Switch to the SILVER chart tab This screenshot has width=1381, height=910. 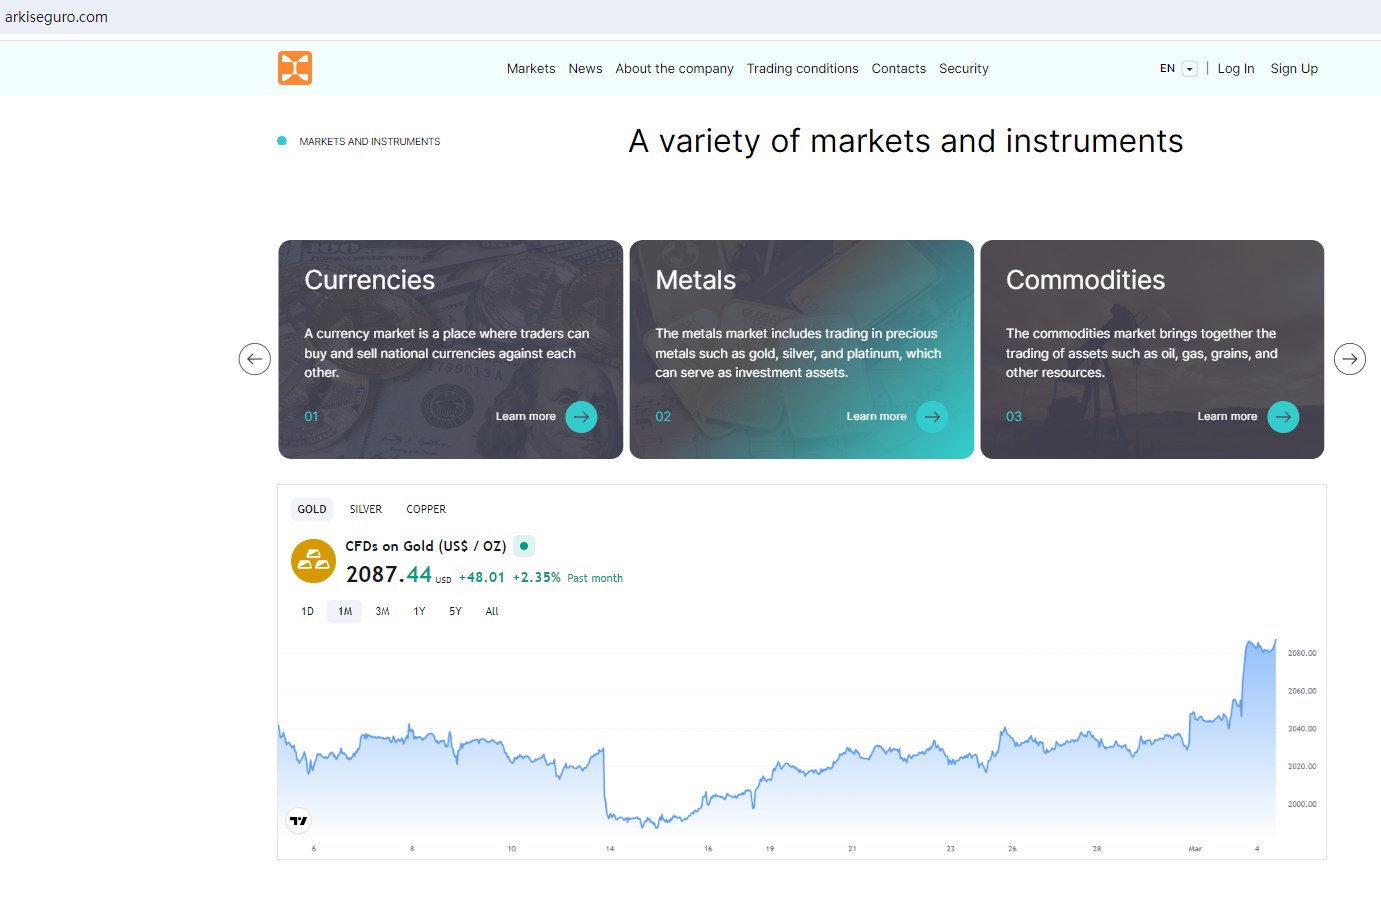[366, 509]
